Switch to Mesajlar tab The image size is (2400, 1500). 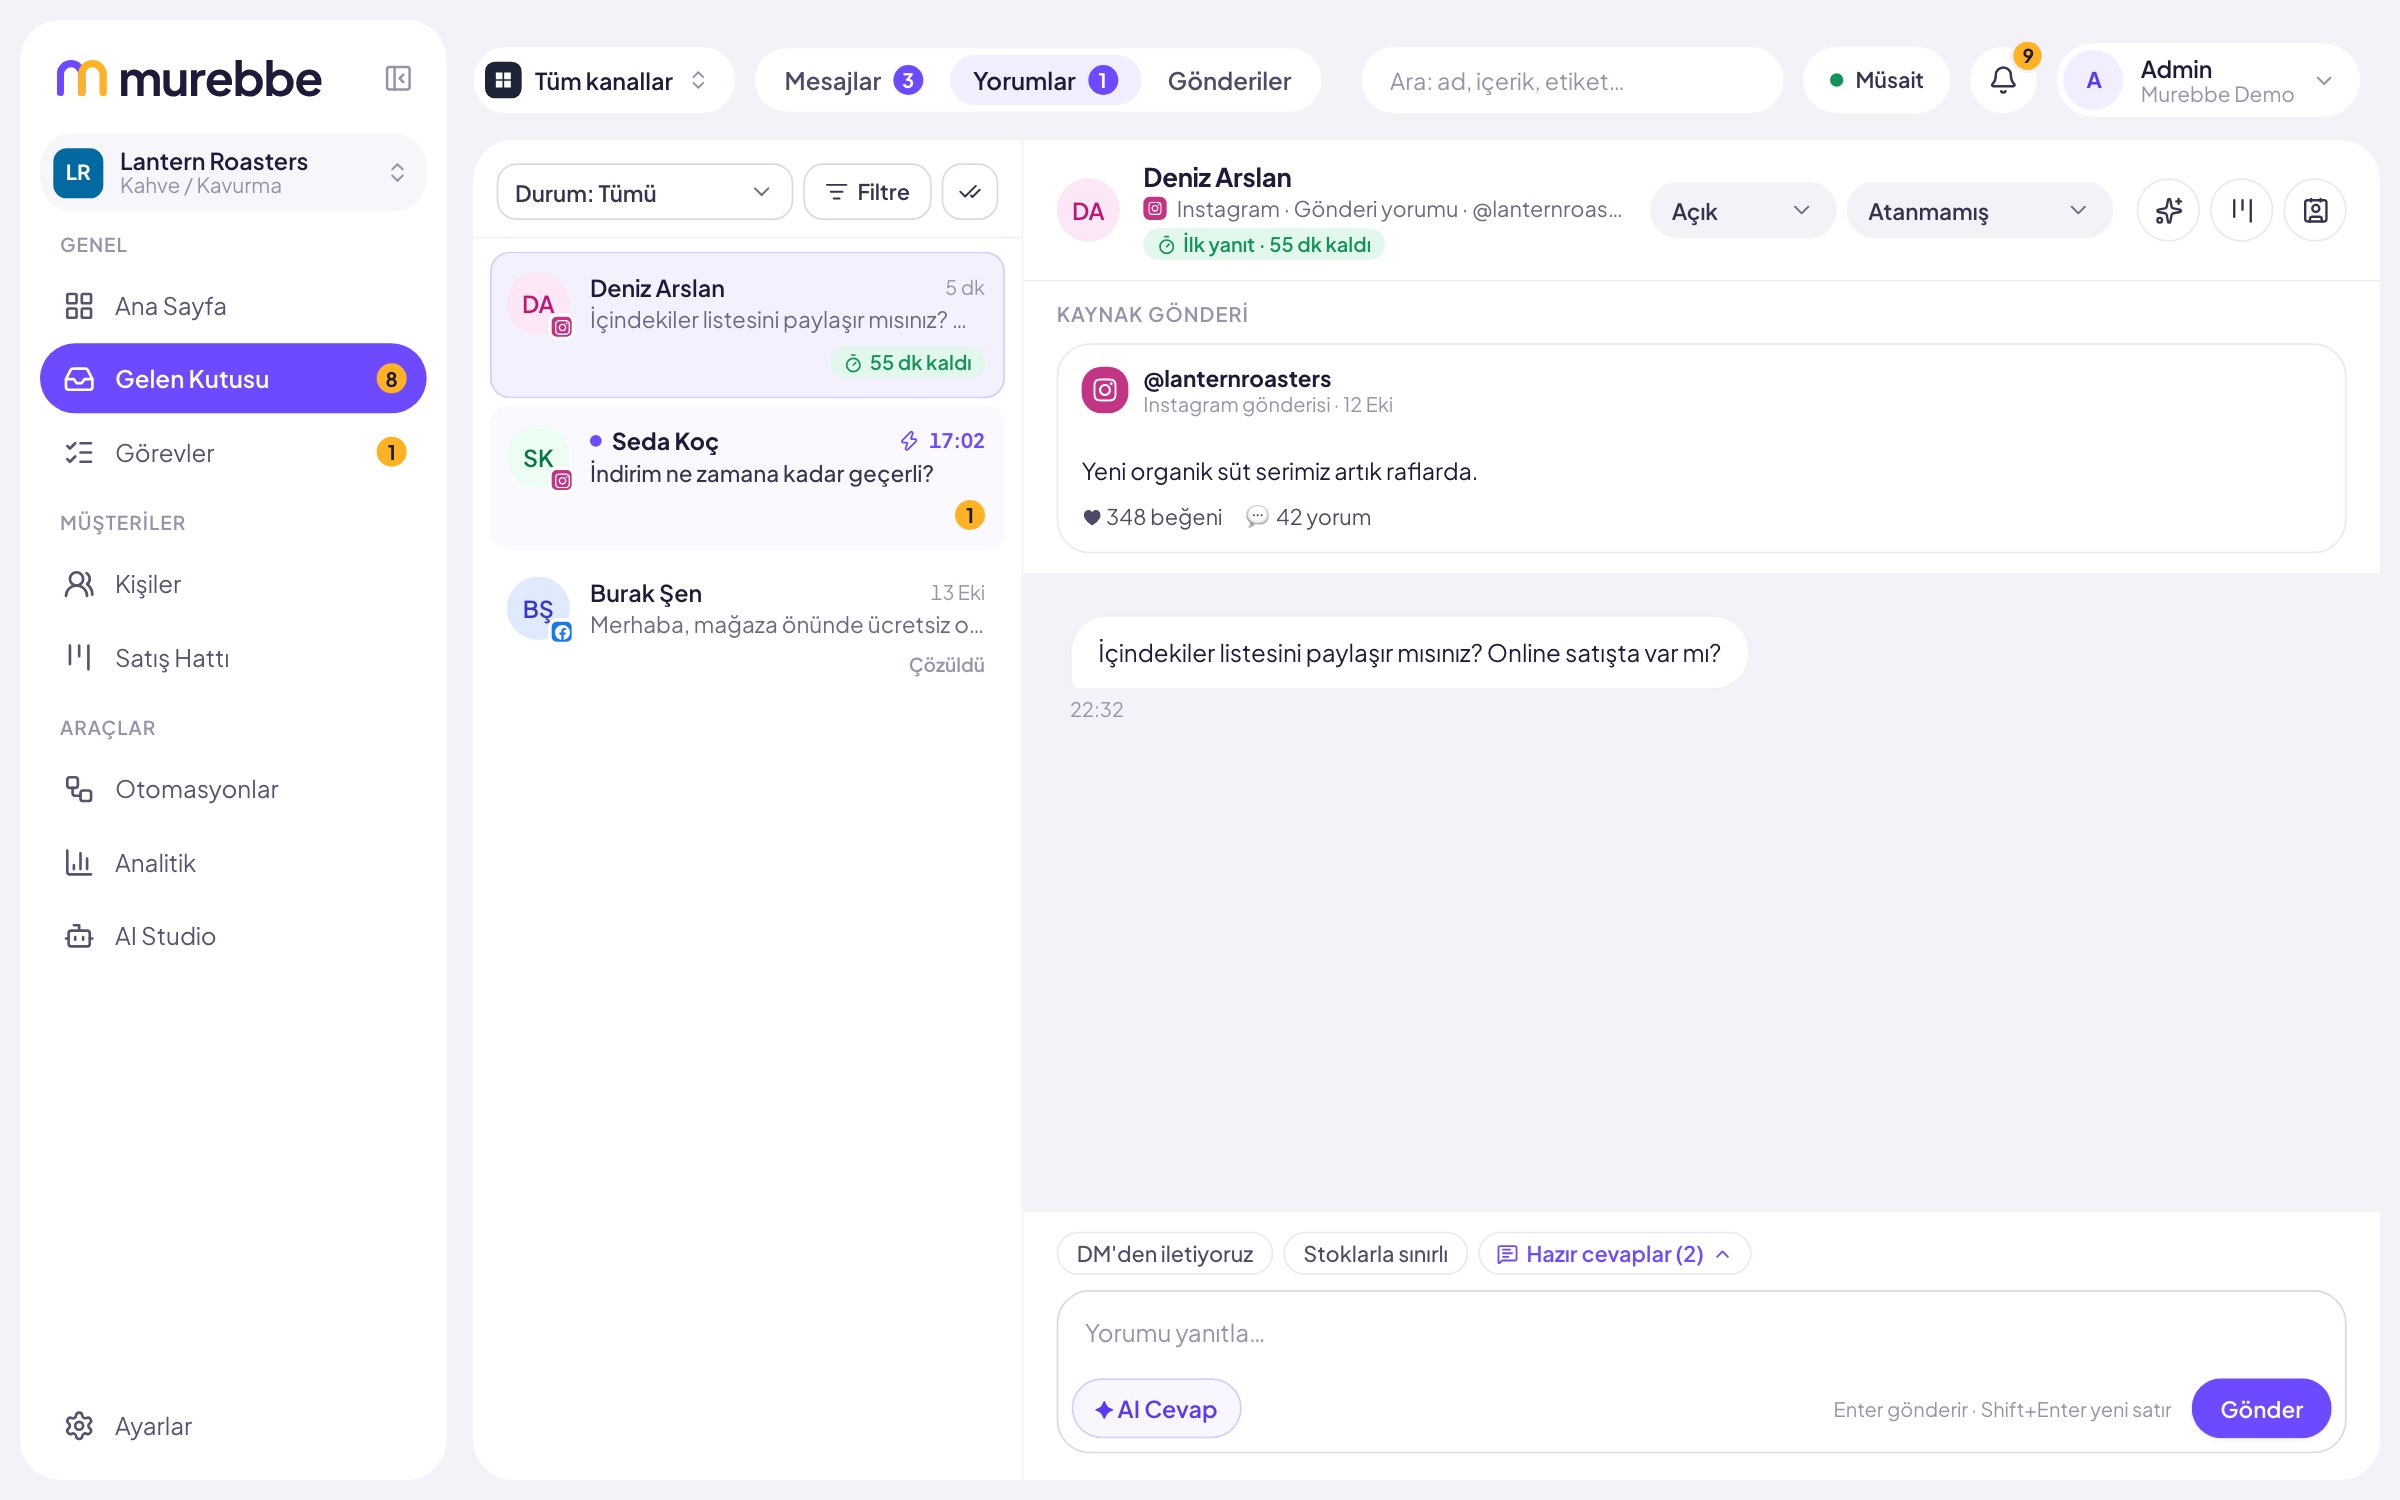tap(853, 81)
